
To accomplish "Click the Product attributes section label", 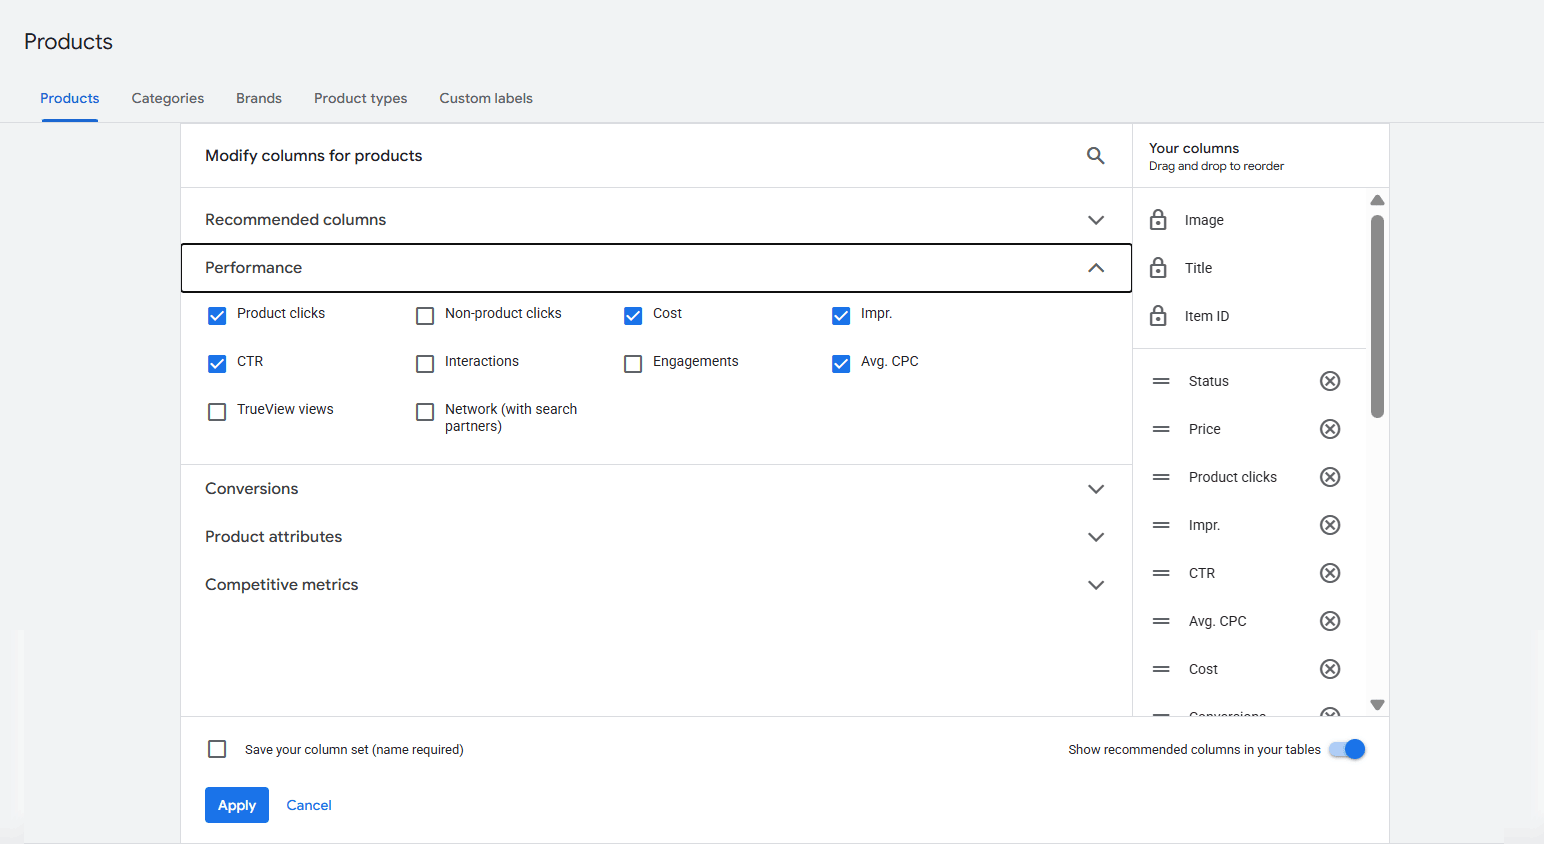I will click(x=274, y=537).
